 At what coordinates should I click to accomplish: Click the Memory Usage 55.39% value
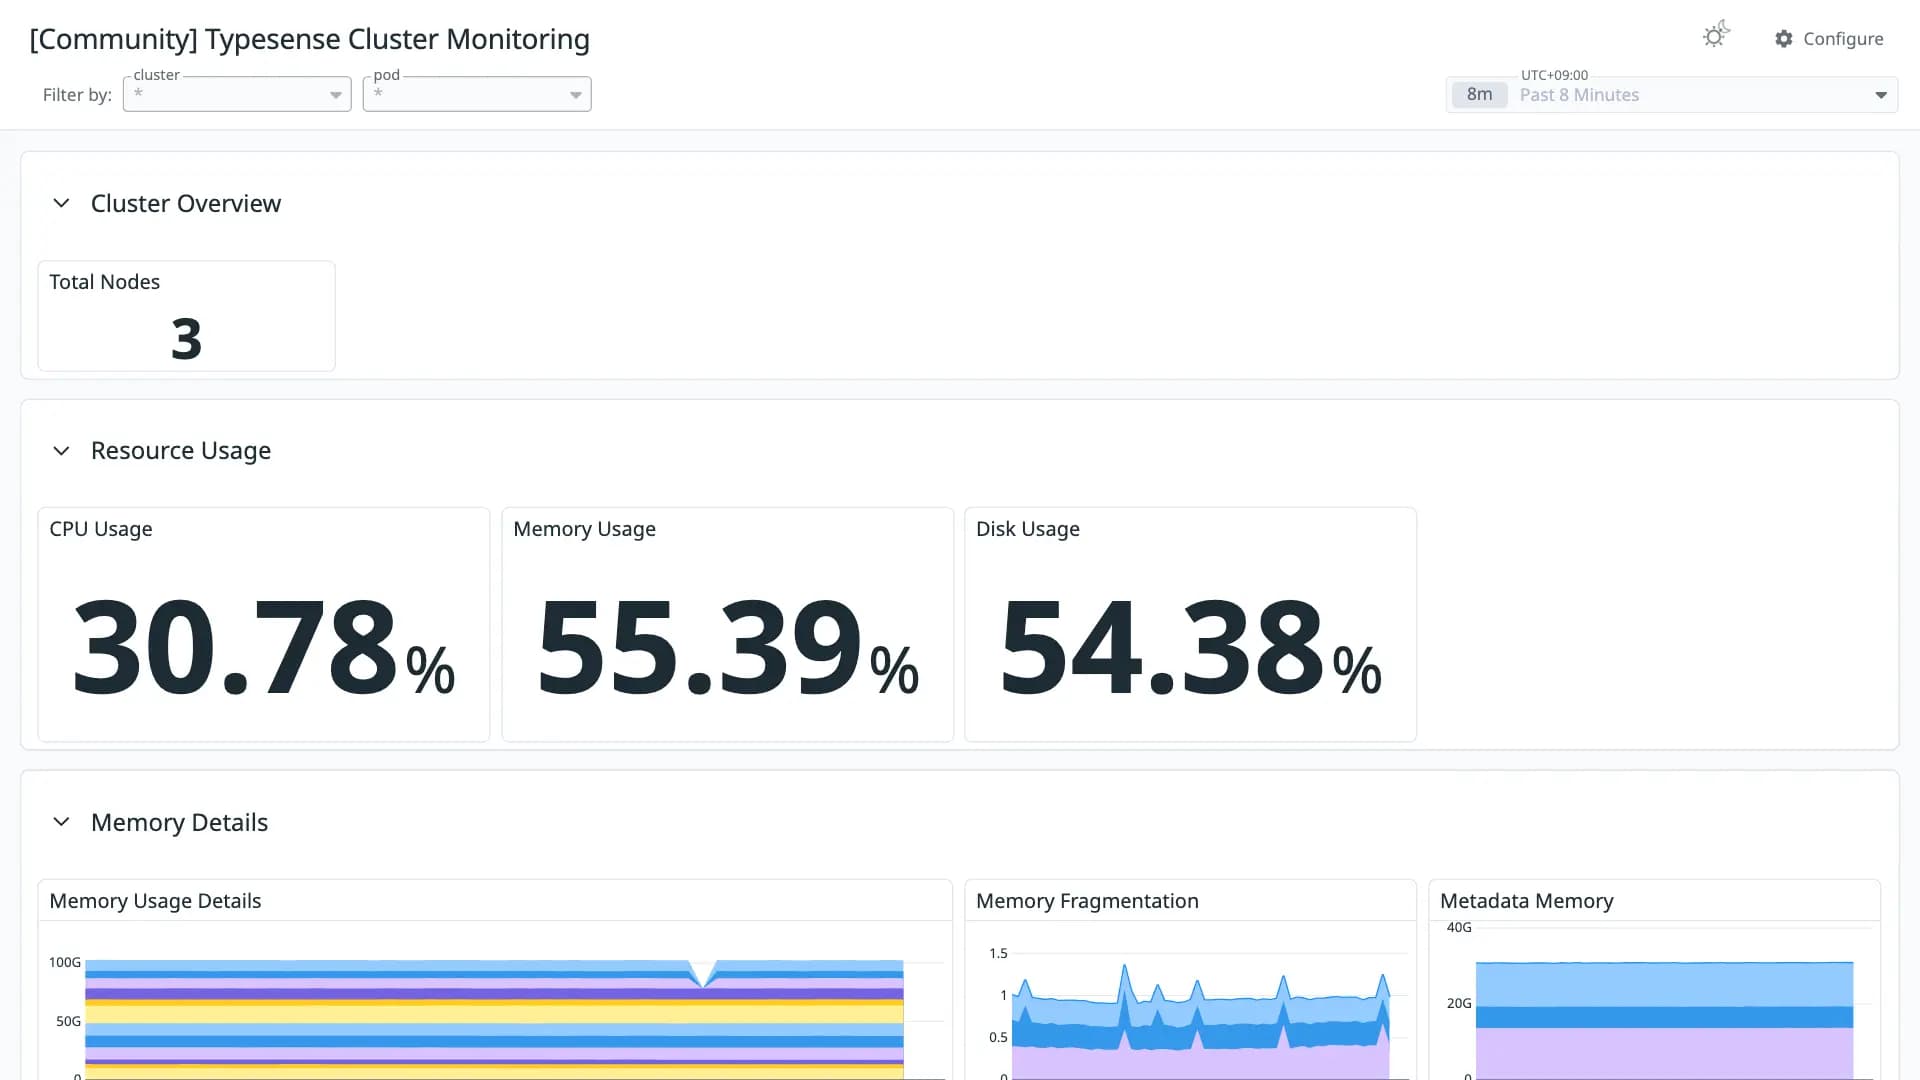click(727, 646)
